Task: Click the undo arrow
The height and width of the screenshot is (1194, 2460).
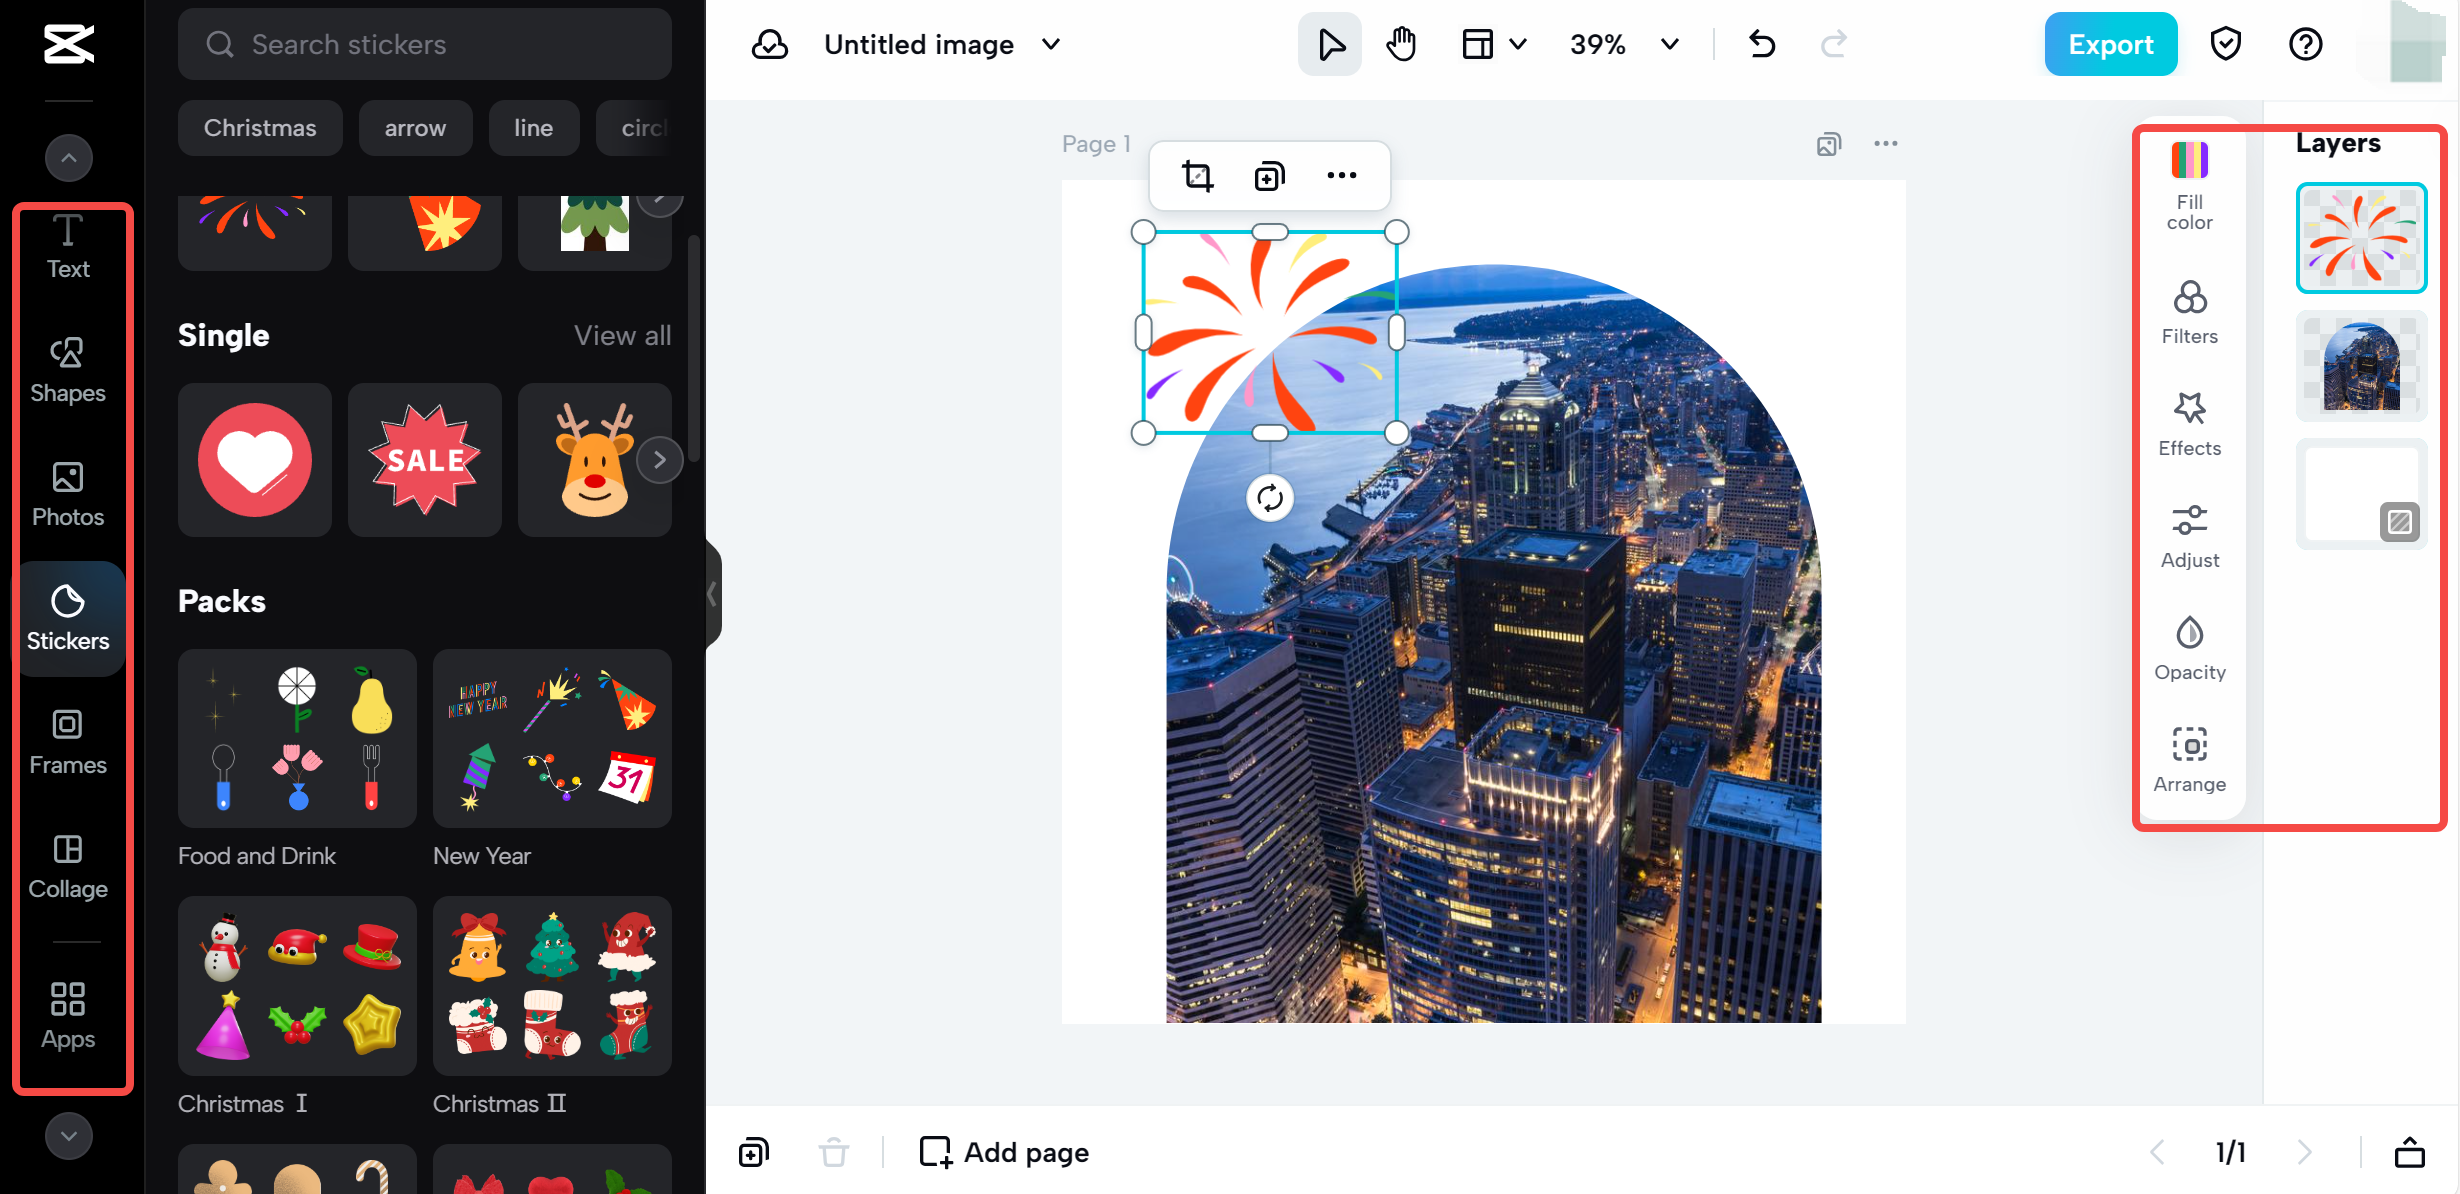Action: point(1762,45)
